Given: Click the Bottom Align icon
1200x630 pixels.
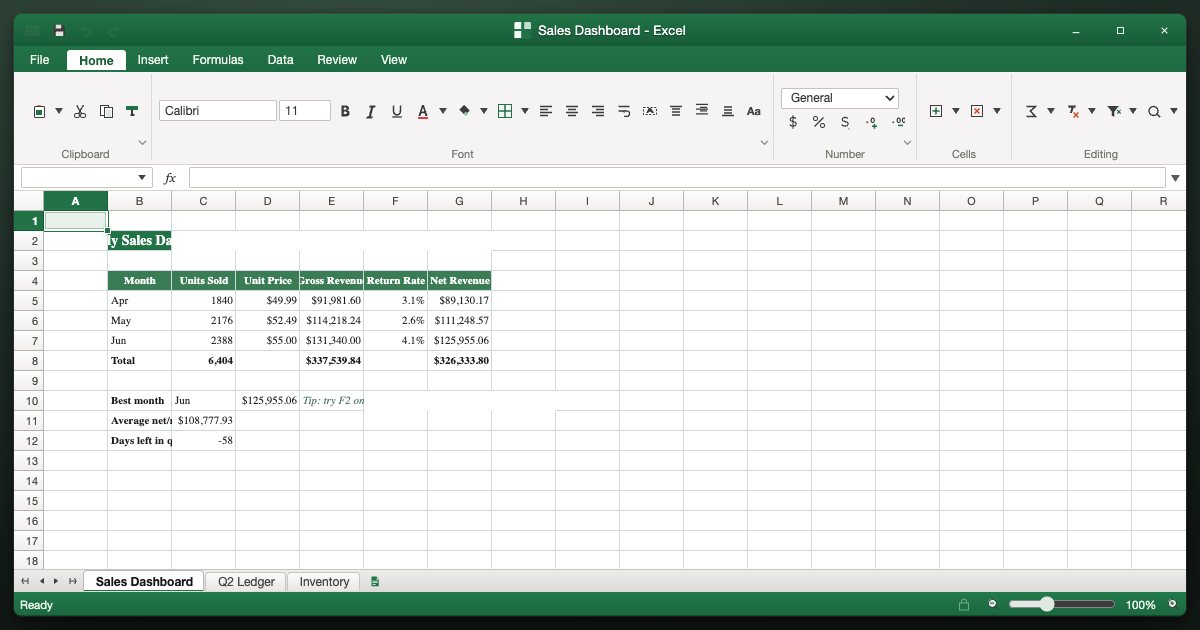Looking at the screenshot, I should coord(728,111).
